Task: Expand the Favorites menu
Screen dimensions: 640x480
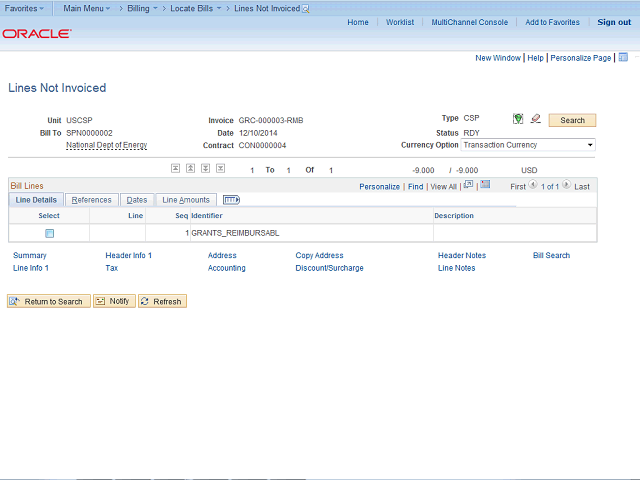Action: 25,8
